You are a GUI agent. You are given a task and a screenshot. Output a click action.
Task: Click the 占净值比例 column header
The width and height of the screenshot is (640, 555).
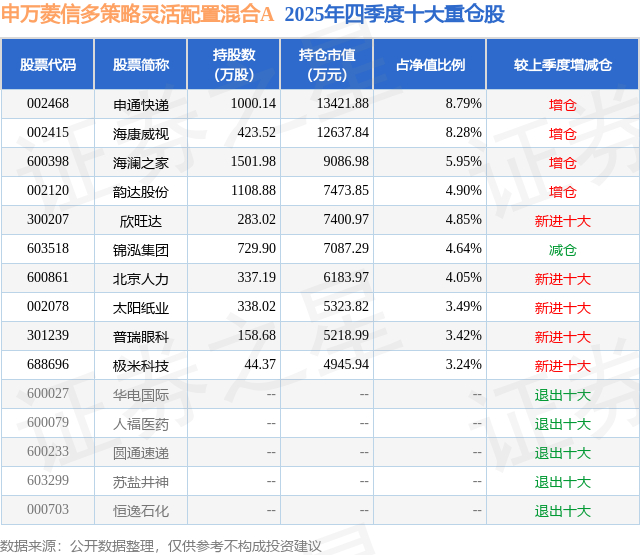(430, 64)
